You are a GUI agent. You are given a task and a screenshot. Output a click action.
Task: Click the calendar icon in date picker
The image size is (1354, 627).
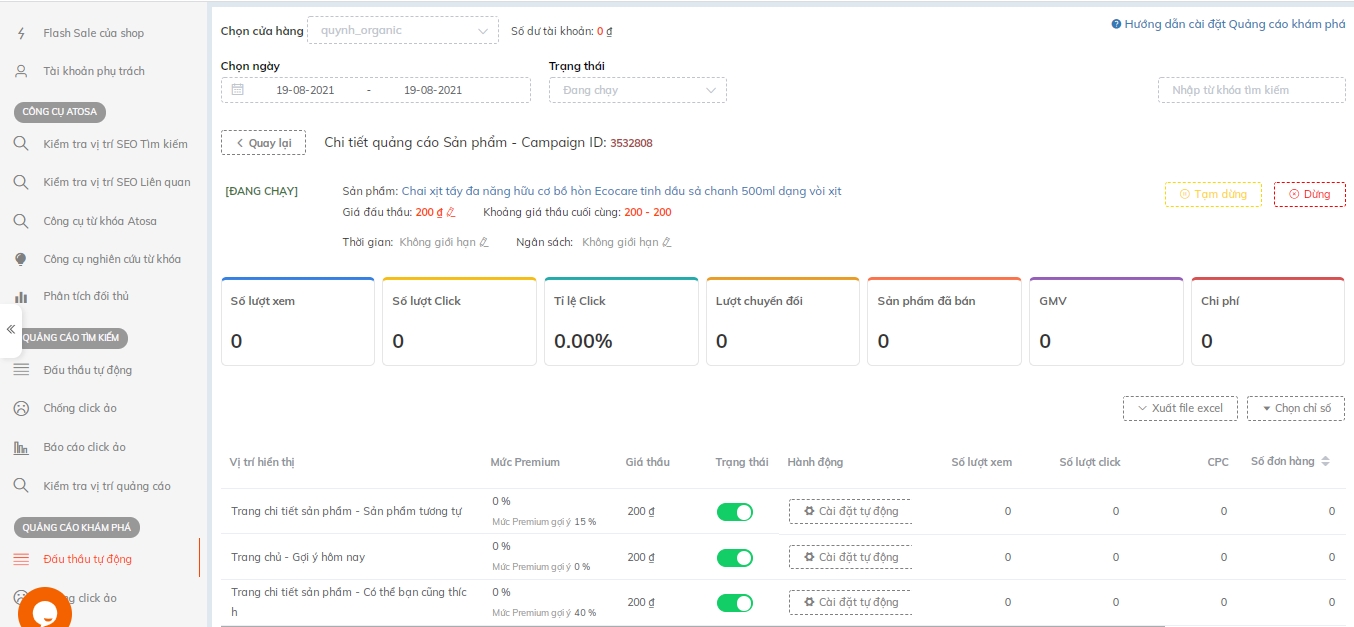[237, 90]
